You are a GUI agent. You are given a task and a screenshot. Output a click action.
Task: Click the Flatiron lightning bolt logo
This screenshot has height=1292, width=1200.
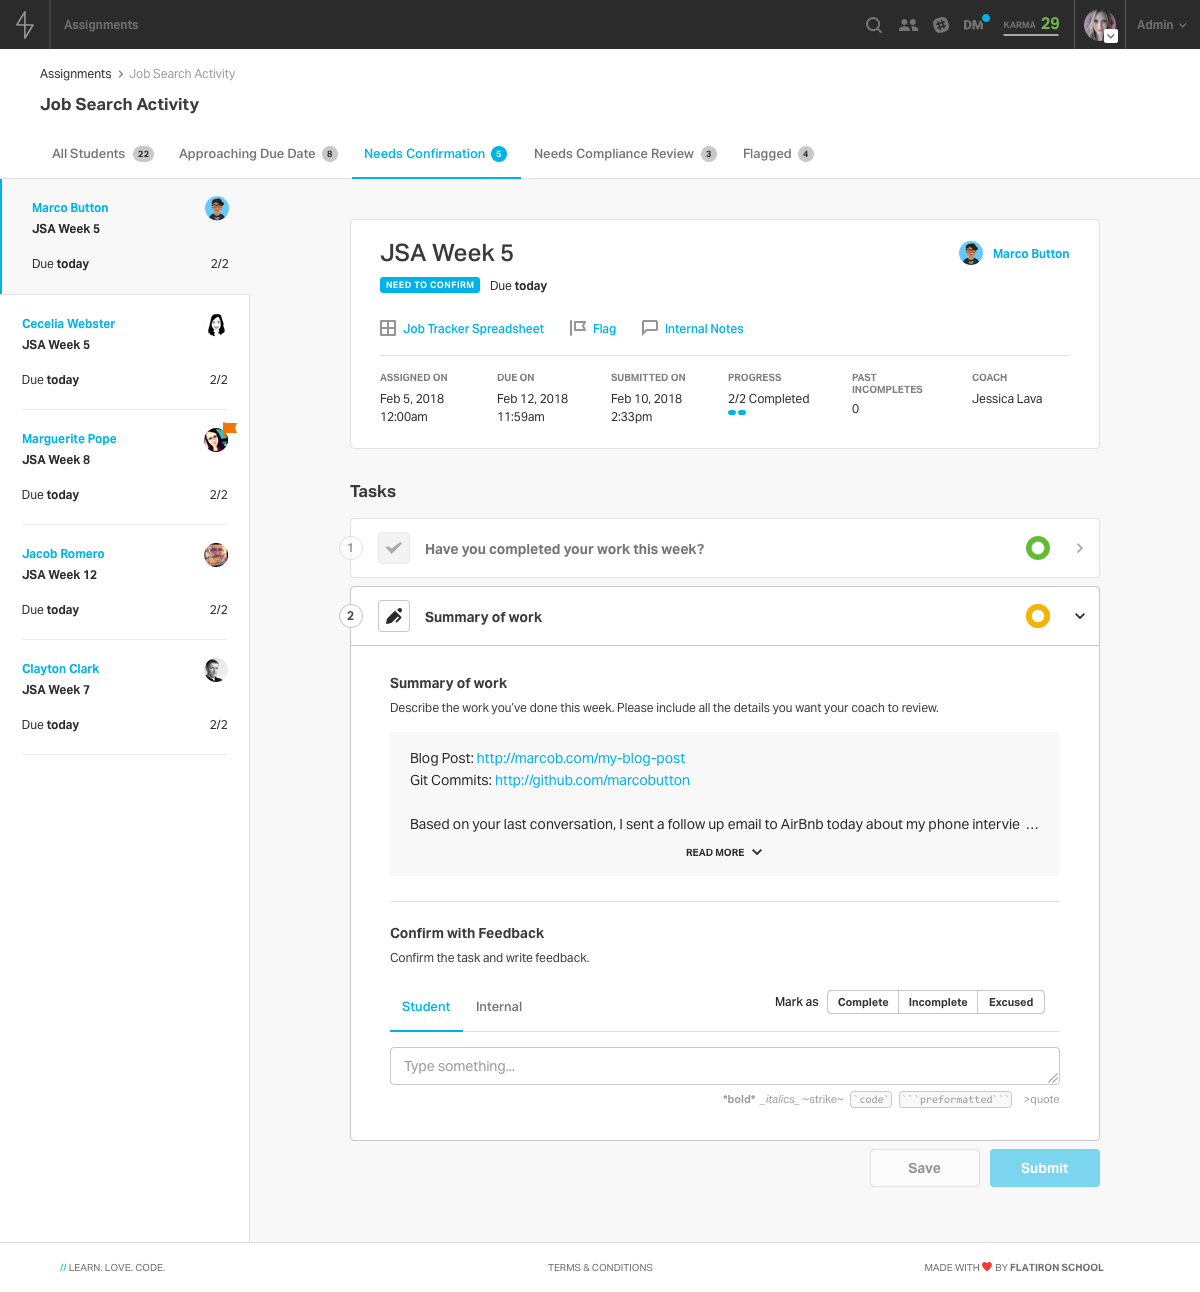point(25,24)
